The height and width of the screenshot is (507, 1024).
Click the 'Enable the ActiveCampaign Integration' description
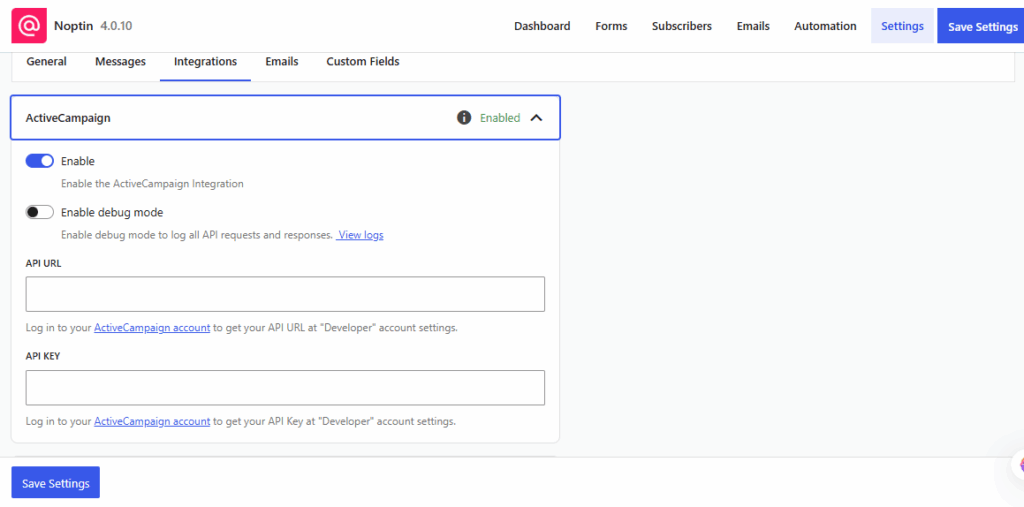pyautogui.click(x=152, y=184)
